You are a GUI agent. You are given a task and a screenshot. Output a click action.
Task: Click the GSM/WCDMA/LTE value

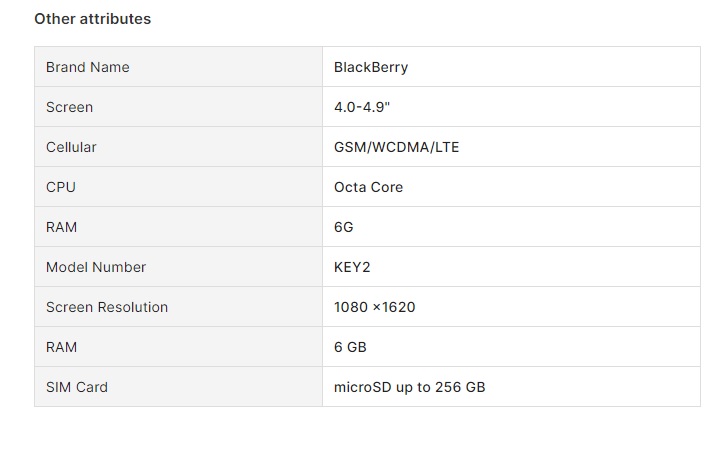point(396,147)
